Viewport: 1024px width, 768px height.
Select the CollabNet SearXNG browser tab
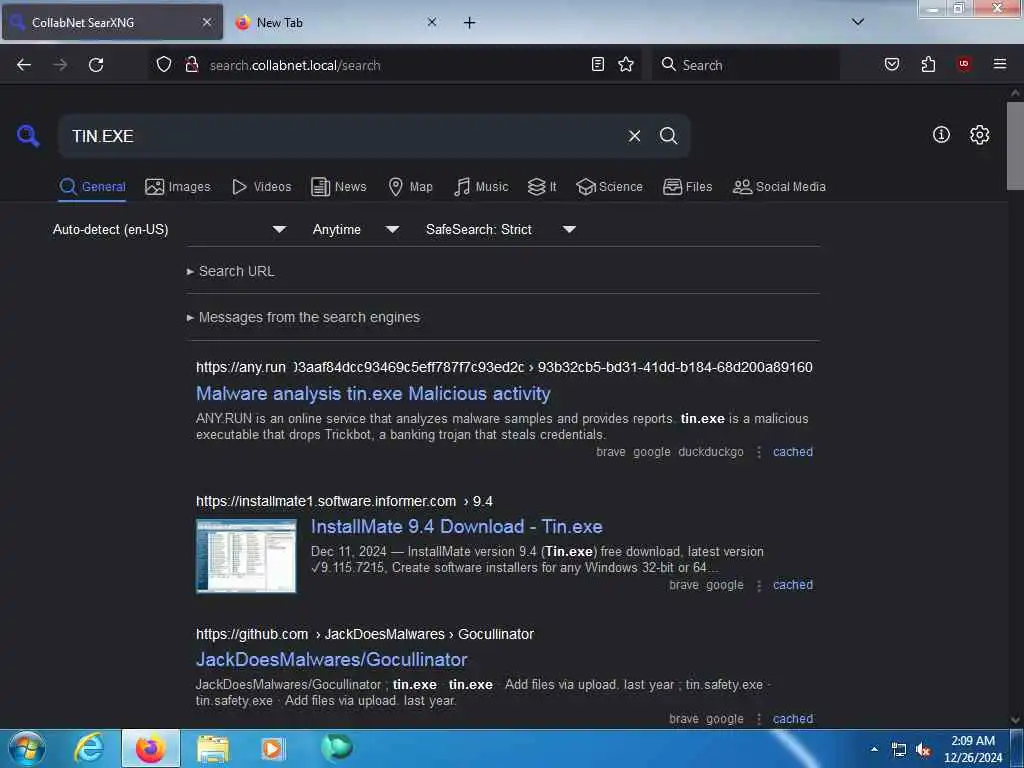pyautogui.click(x=112, y=22)
